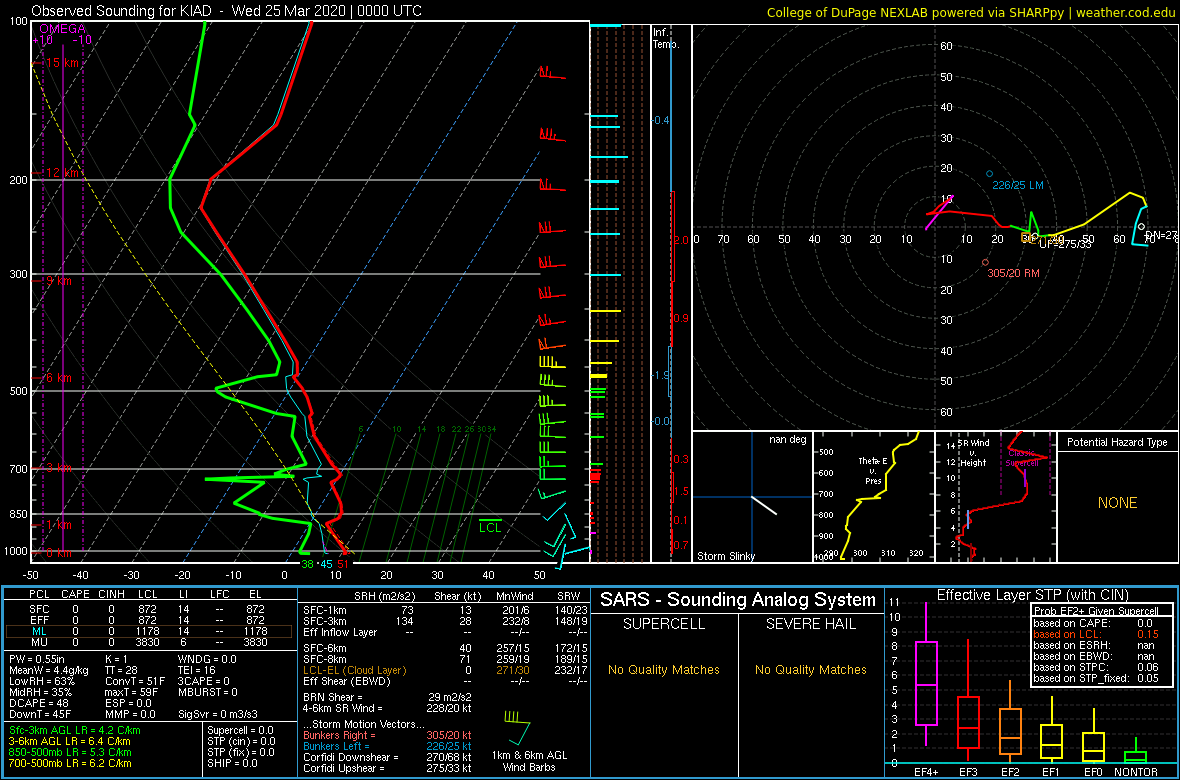Click the 6 km height marker
Viewport: 1180px width, 780px height.
[x=53, y=377]
